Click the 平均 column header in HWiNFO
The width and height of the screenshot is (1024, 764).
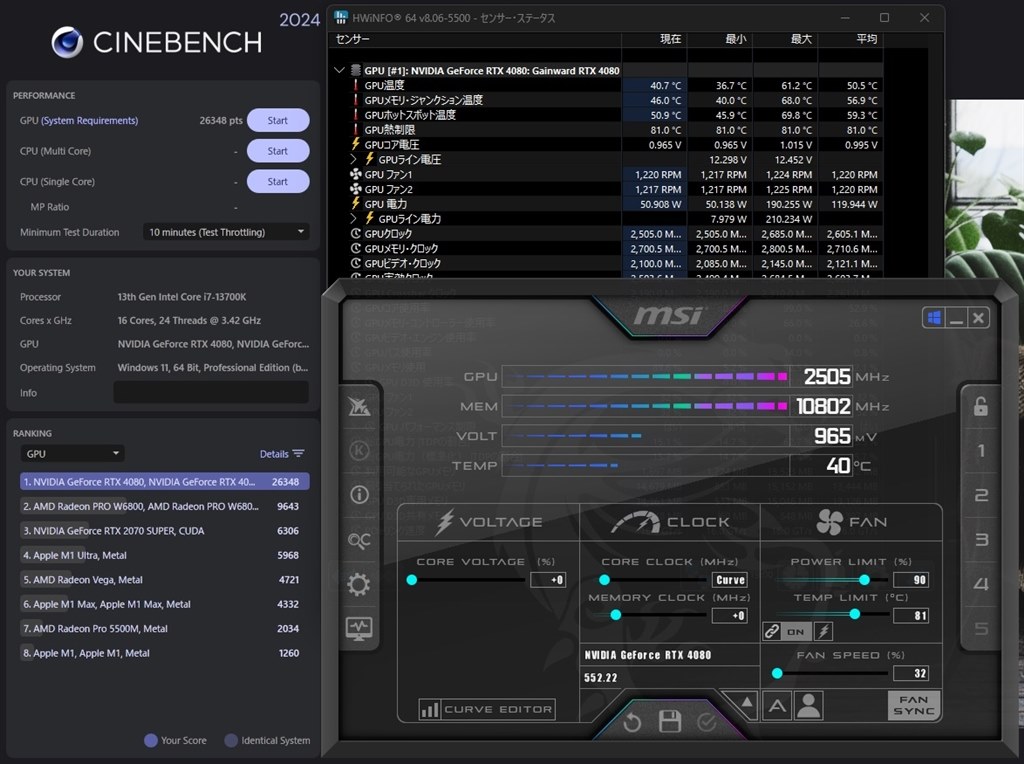[850, 39]
